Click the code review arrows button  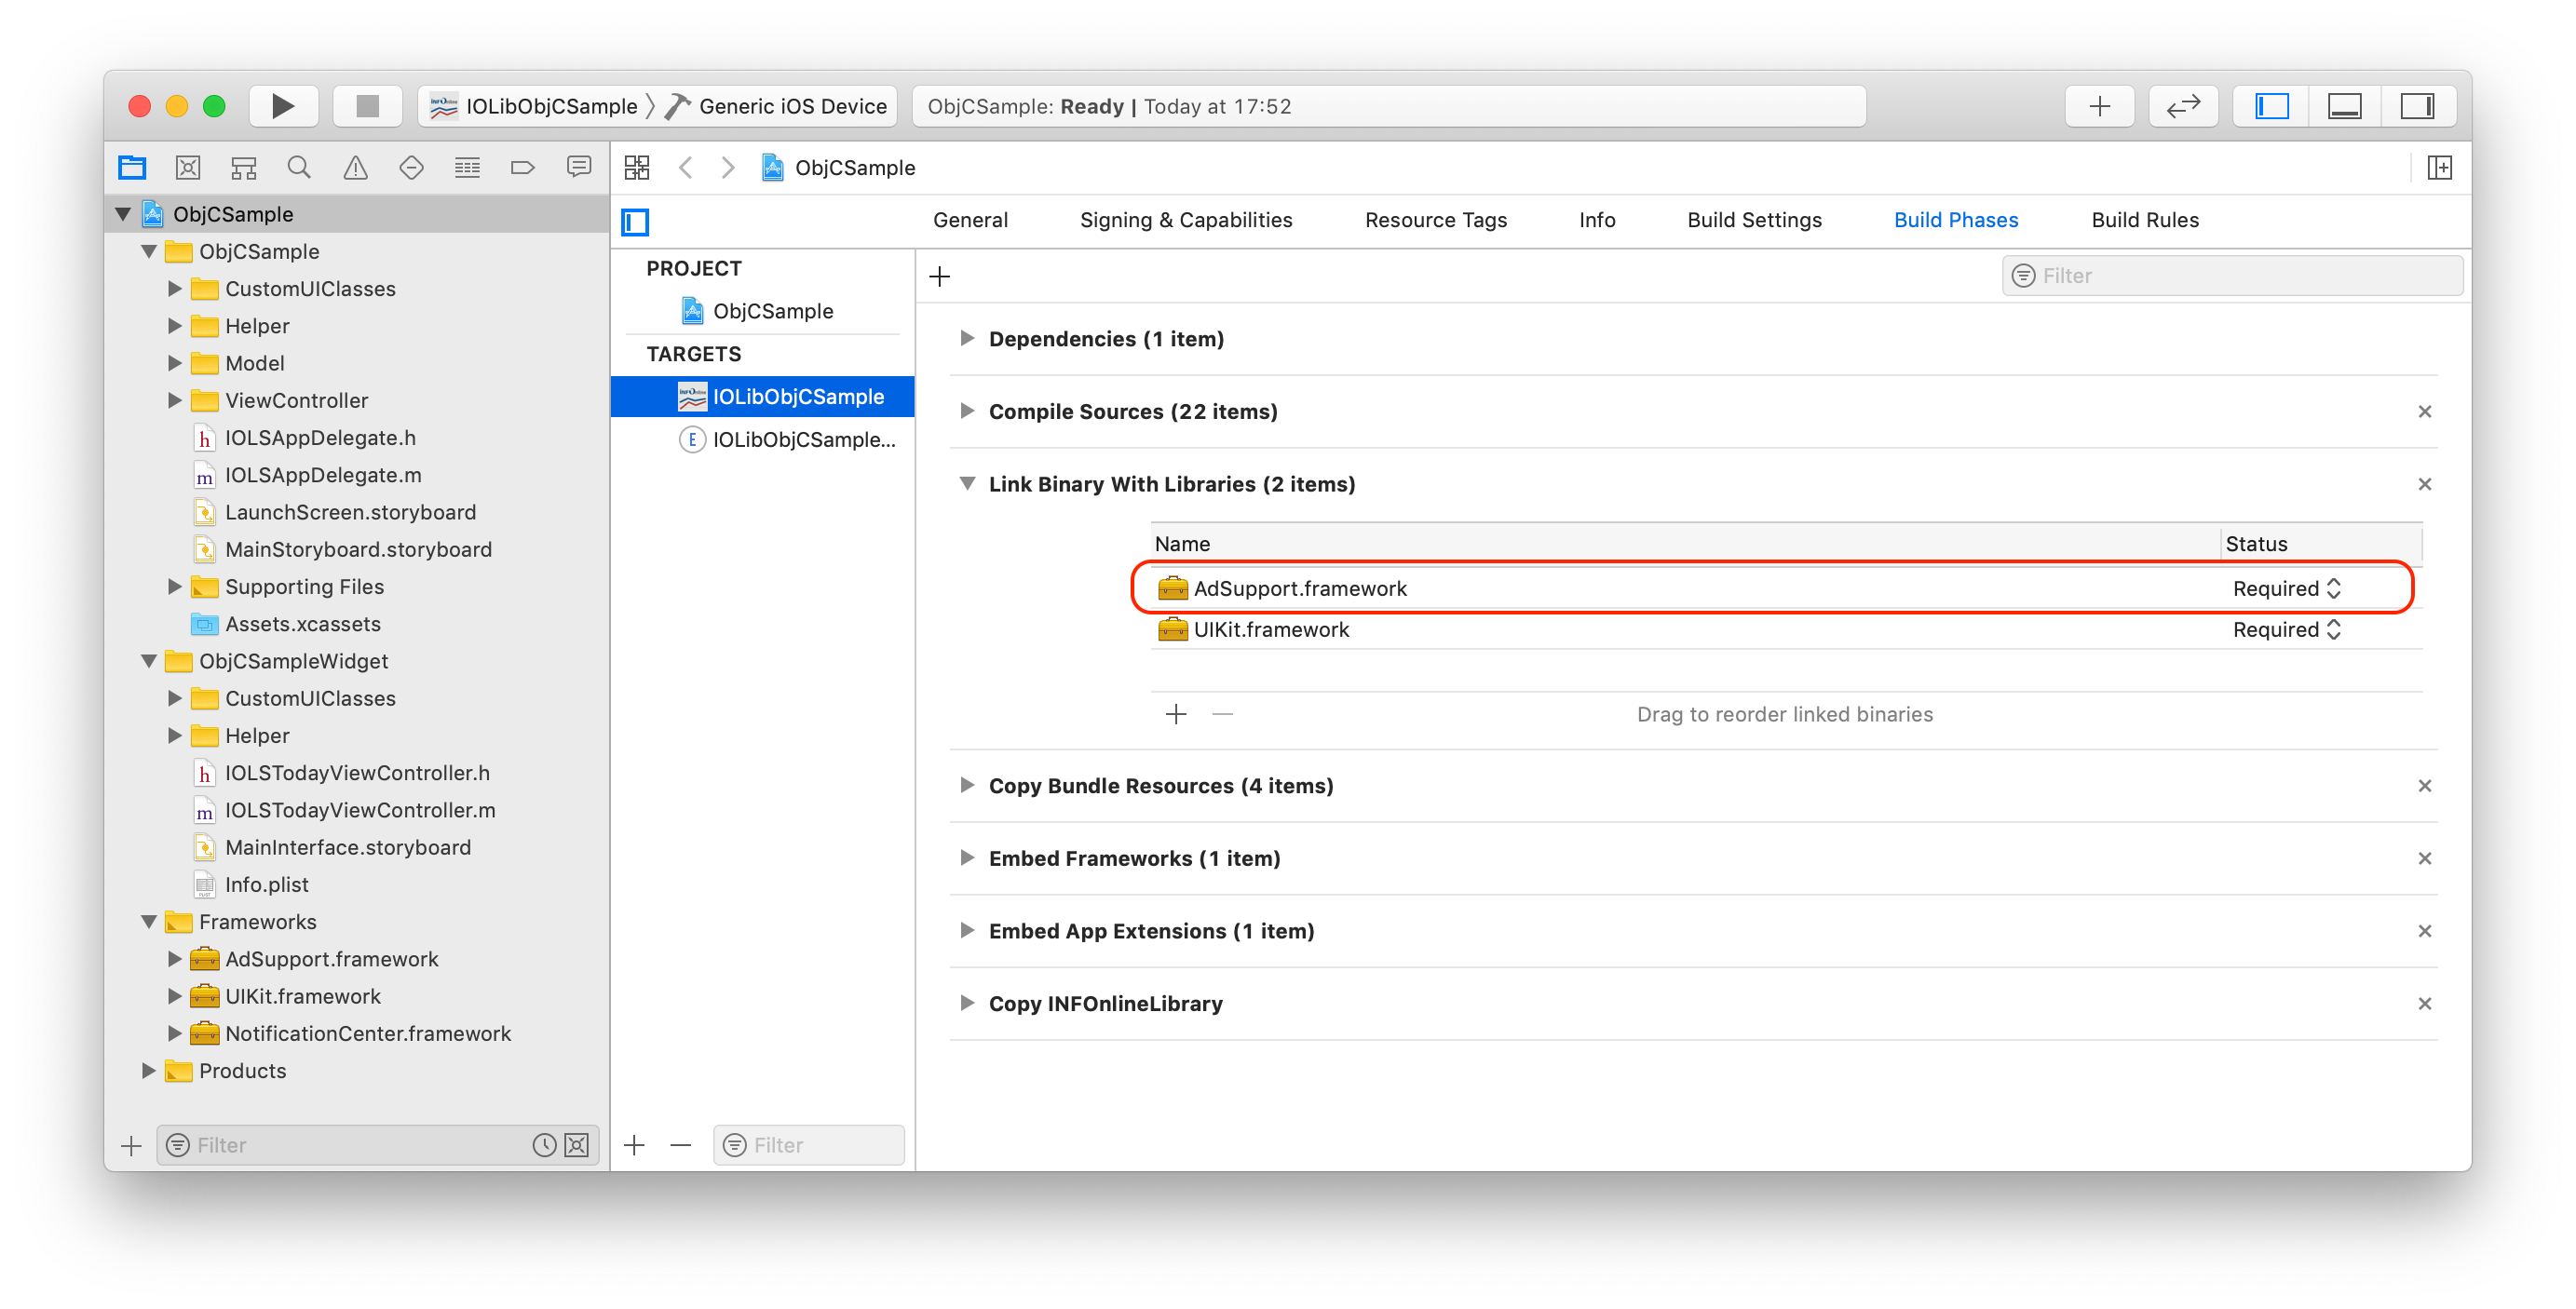(x=2183, y=106)
